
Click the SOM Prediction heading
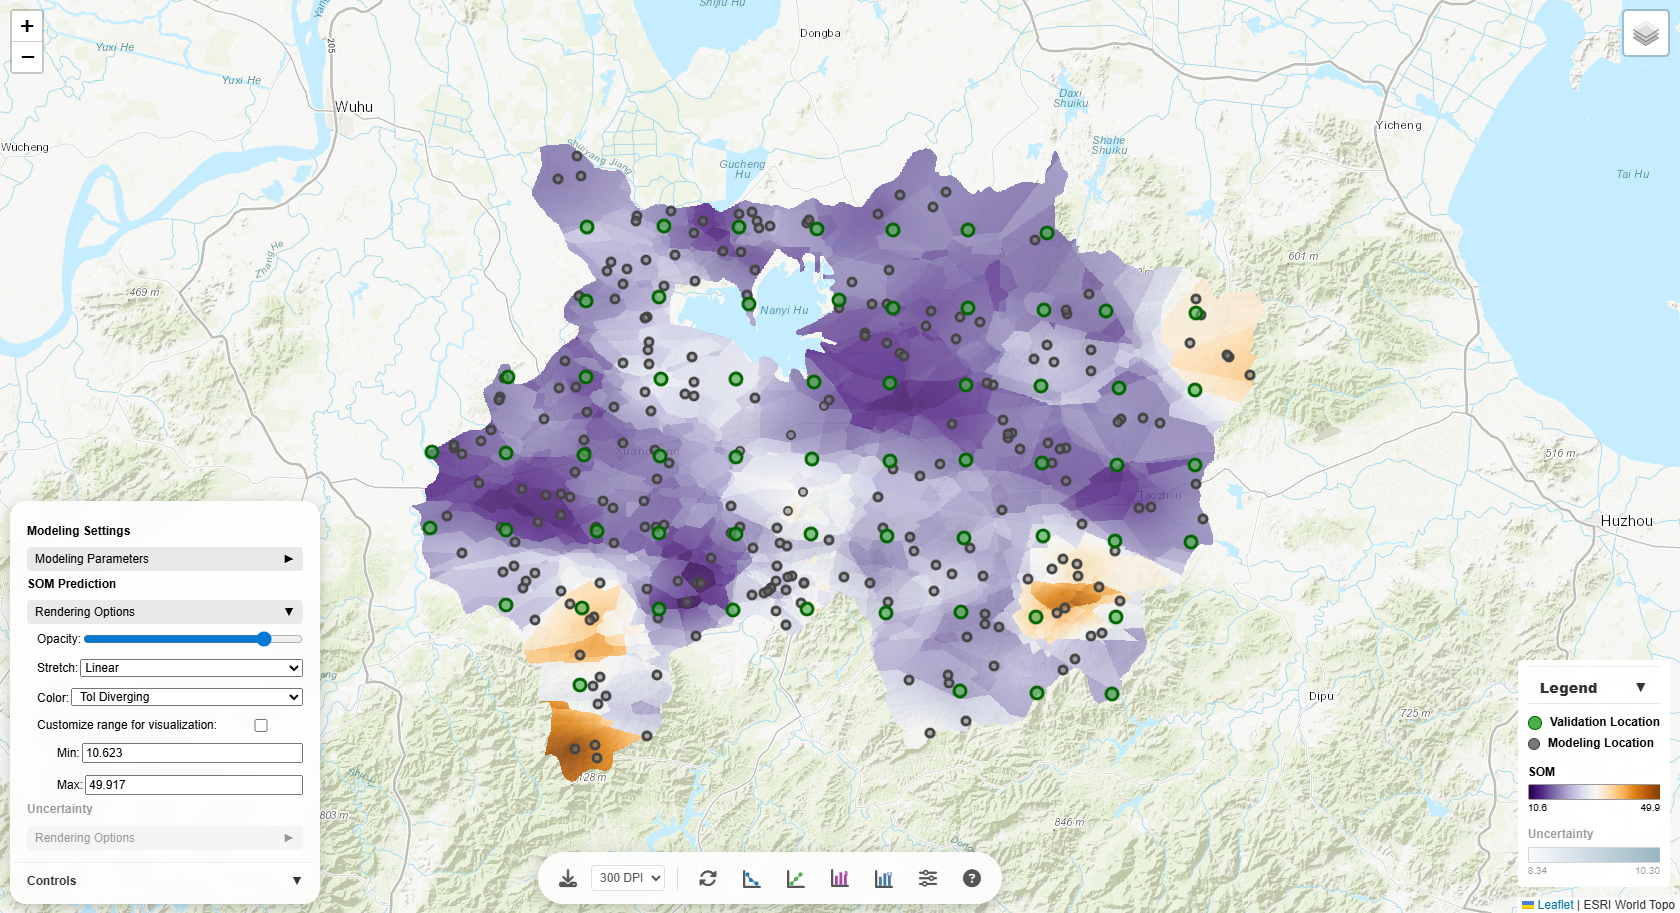[x=72, y=584]
